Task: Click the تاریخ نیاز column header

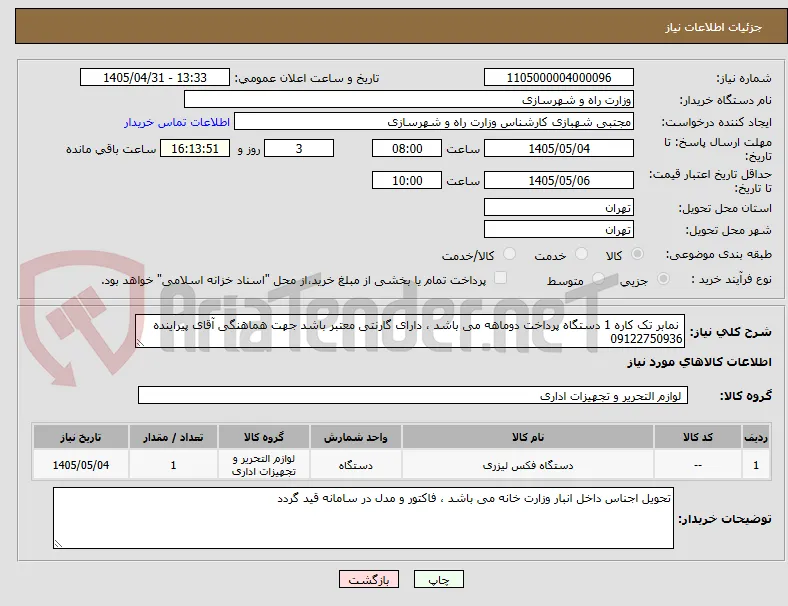Action: [81, 437]
